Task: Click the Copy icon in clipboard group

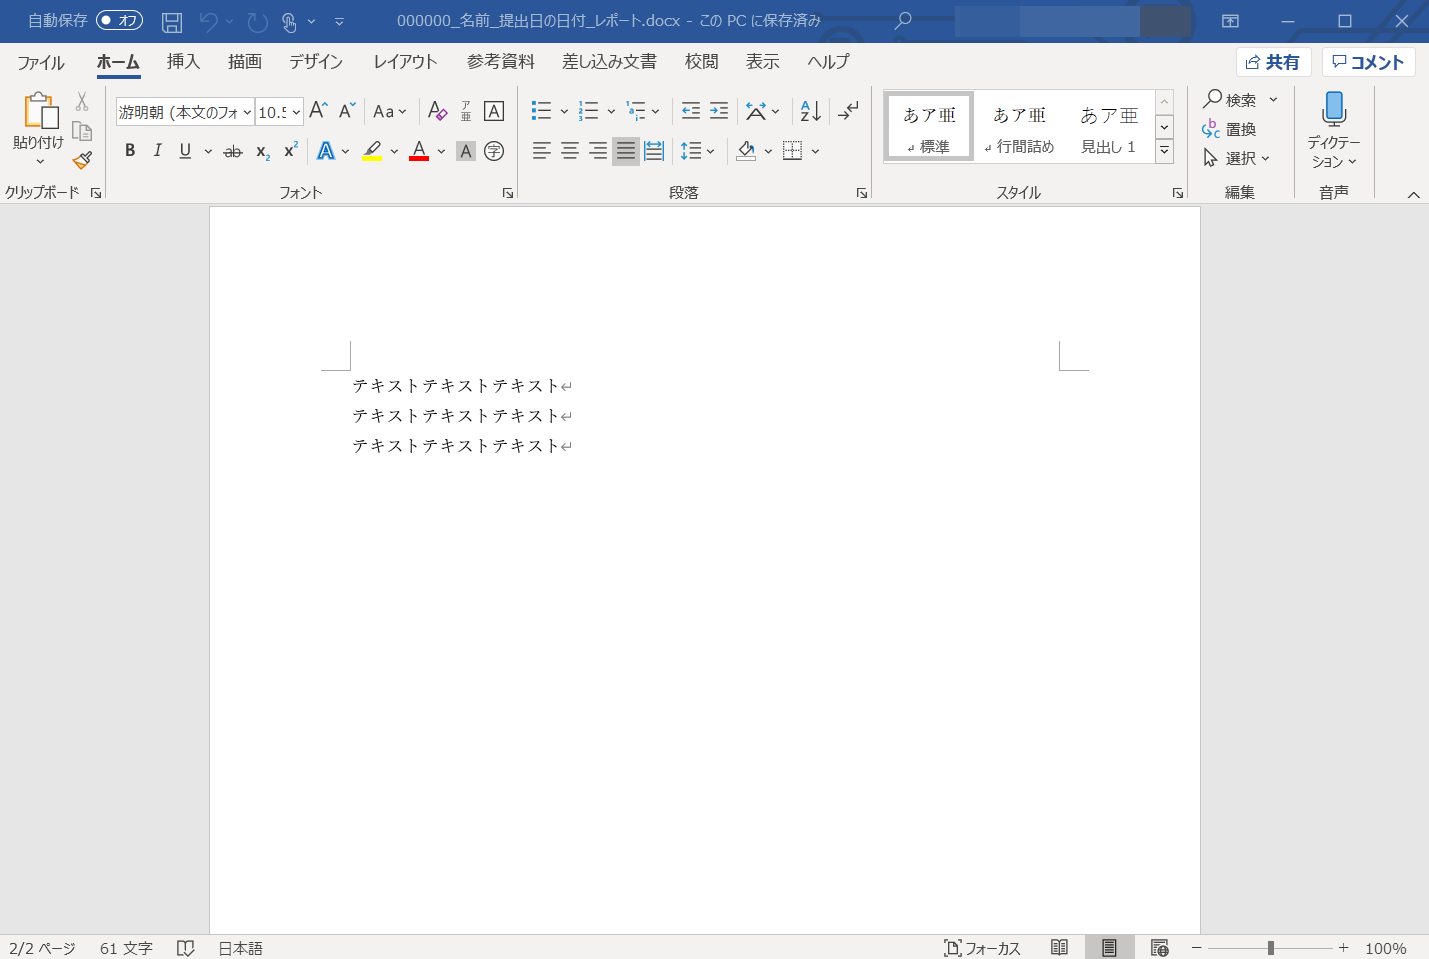Action: [82, 131]
